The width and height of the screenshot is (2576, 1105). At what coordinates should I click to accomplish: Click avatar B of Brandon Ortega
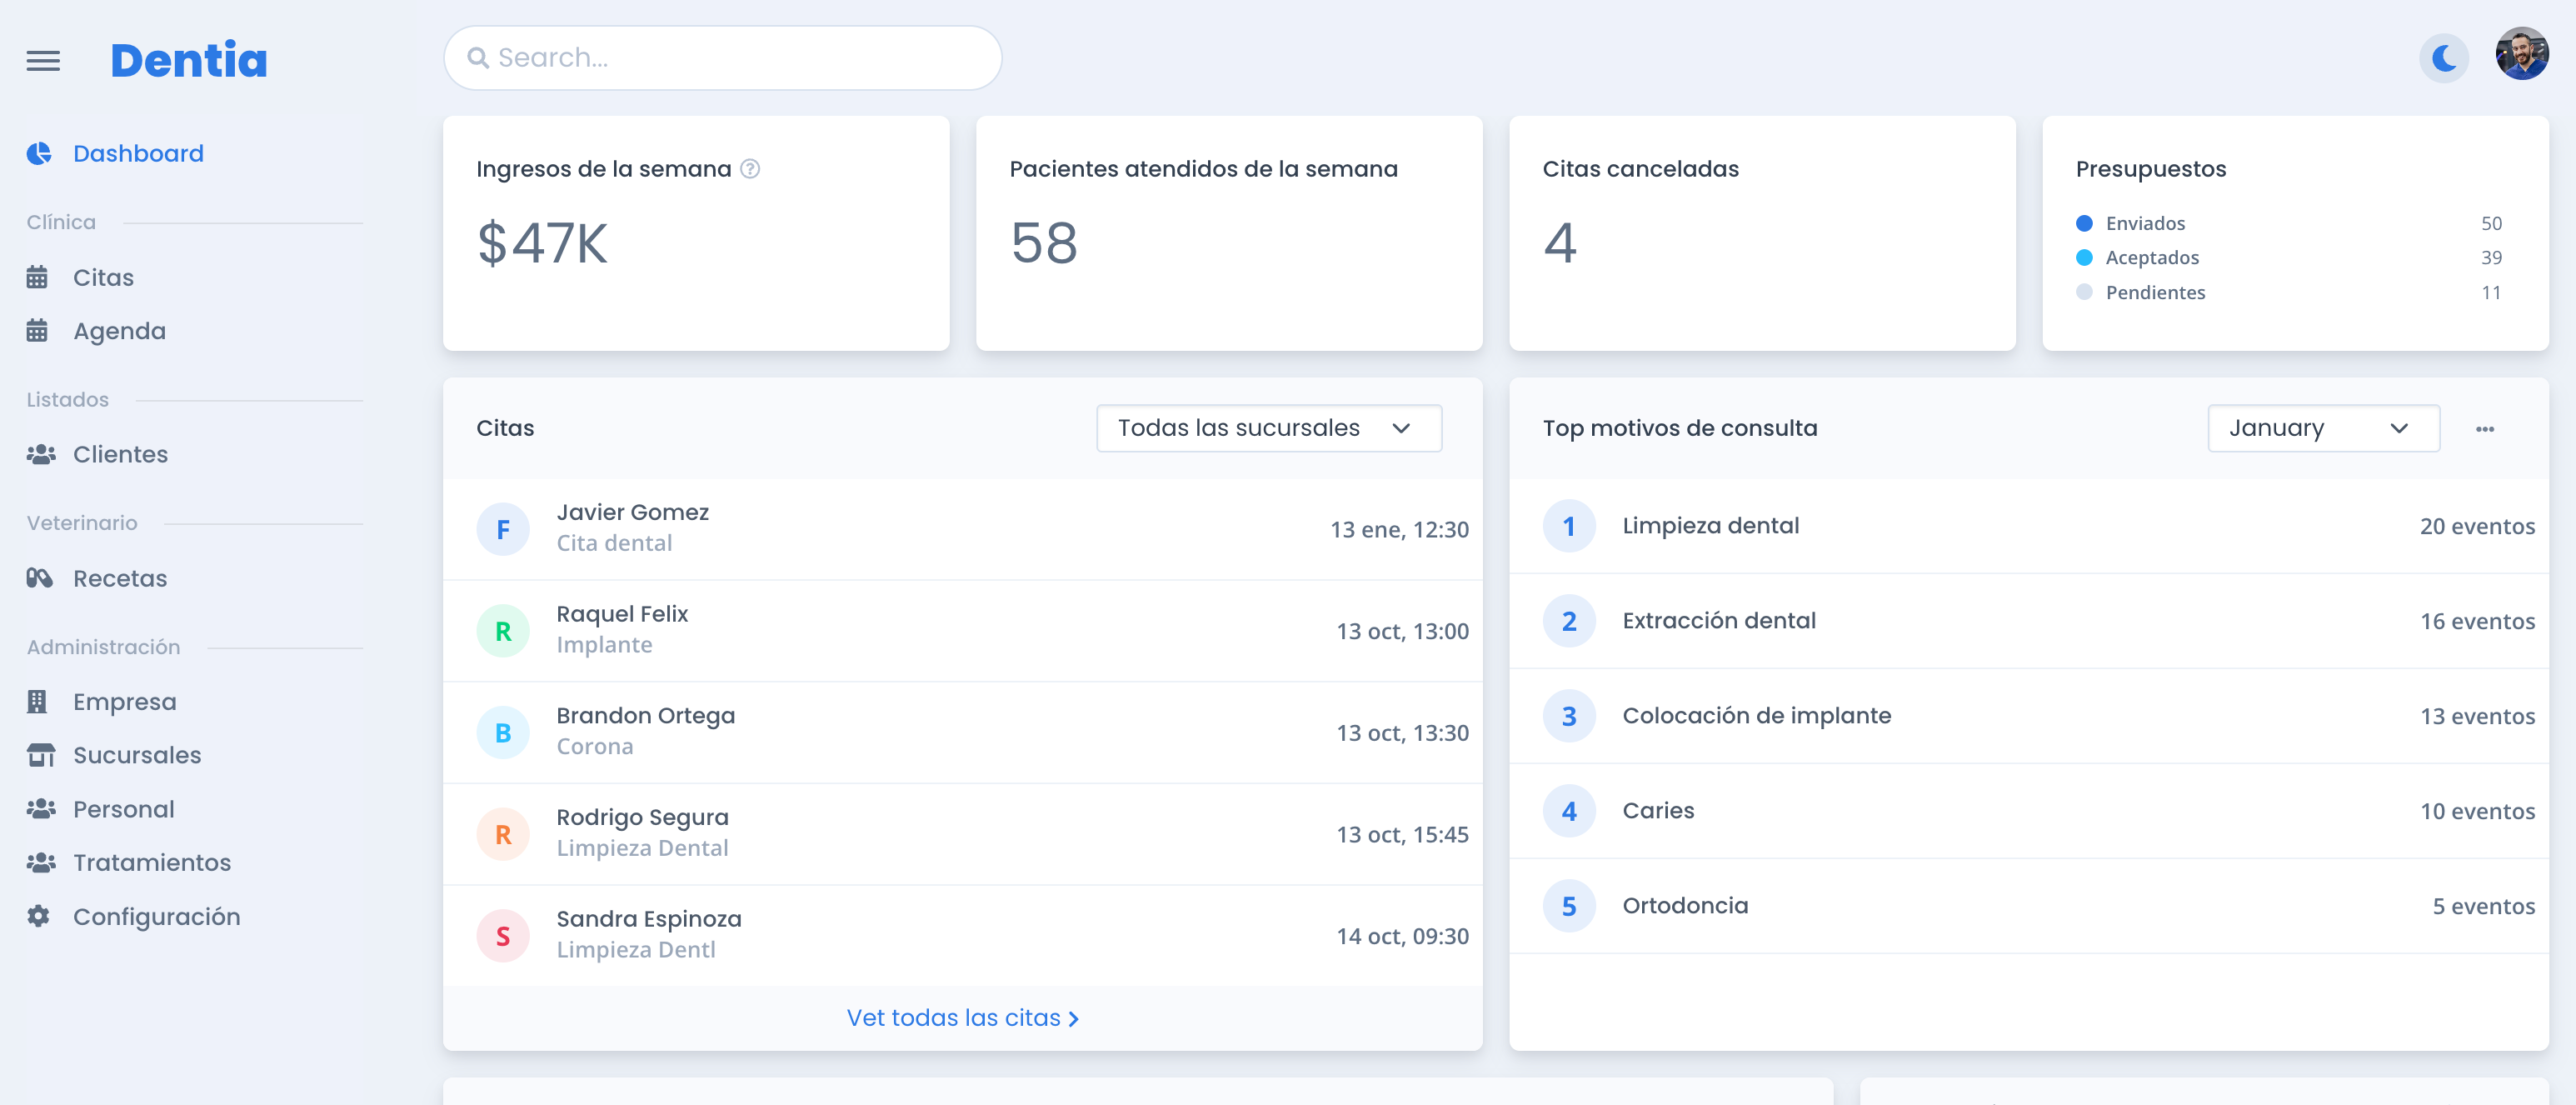(503, 732)
